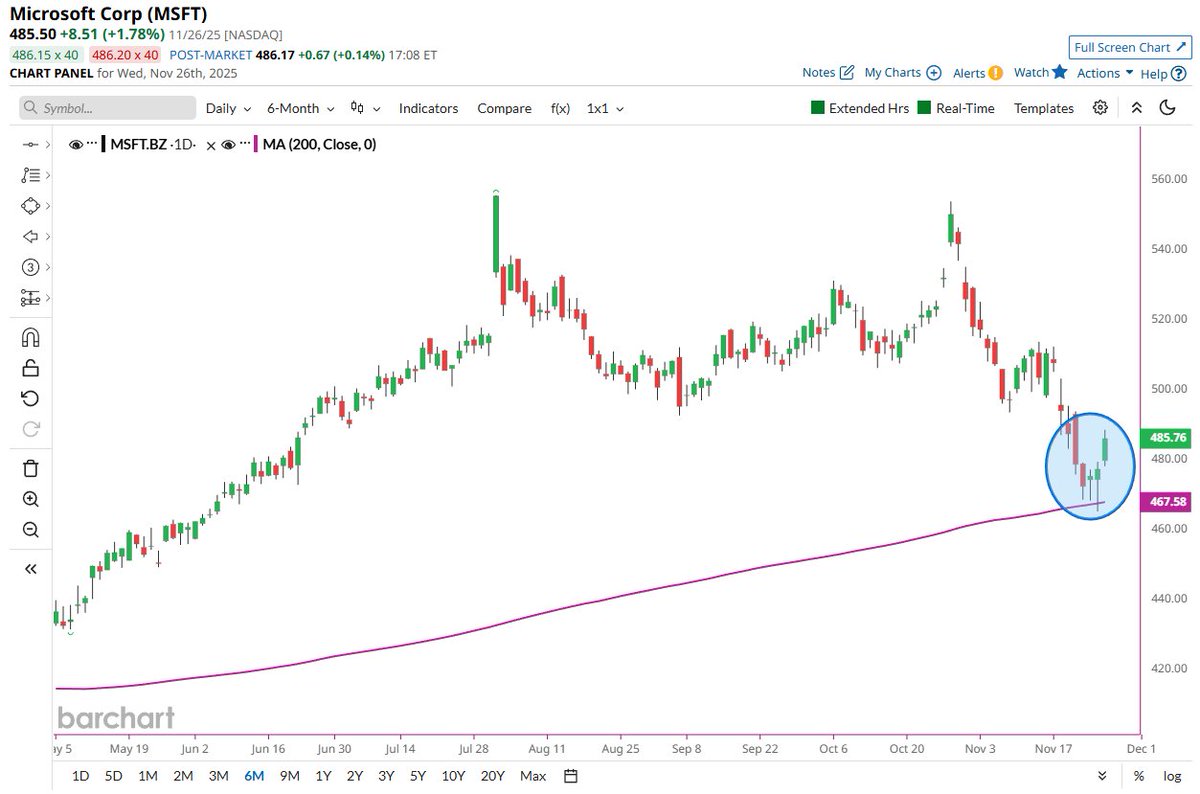Viewport: 1200px width, 794px height.
Task: Open Help question mark icon
Action: [1180, 73]
